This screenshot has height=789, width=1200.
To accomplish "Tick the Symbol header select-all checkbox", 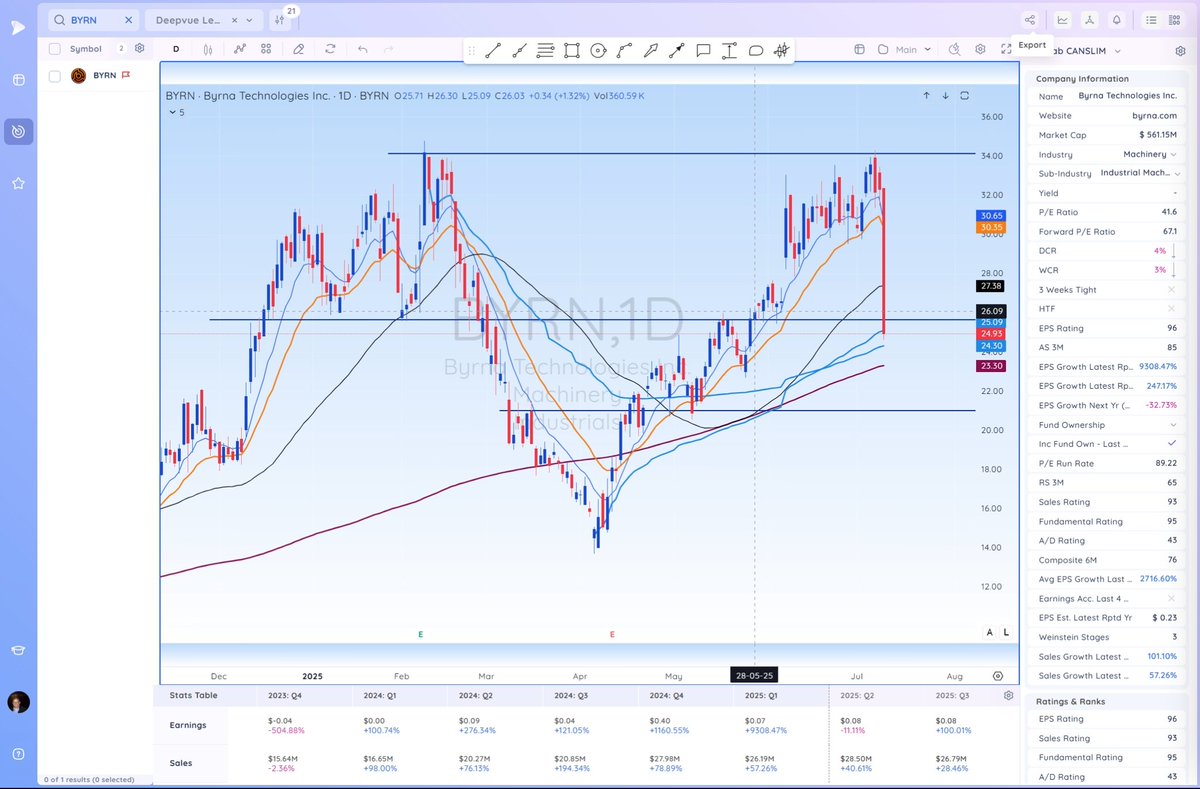I will (55, 48).
